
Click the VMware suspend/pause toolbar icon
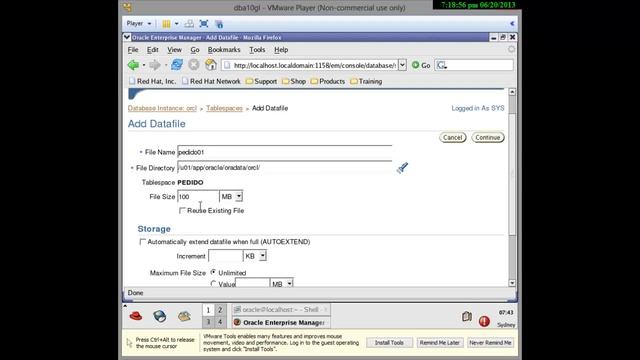[x=166, y=24]
